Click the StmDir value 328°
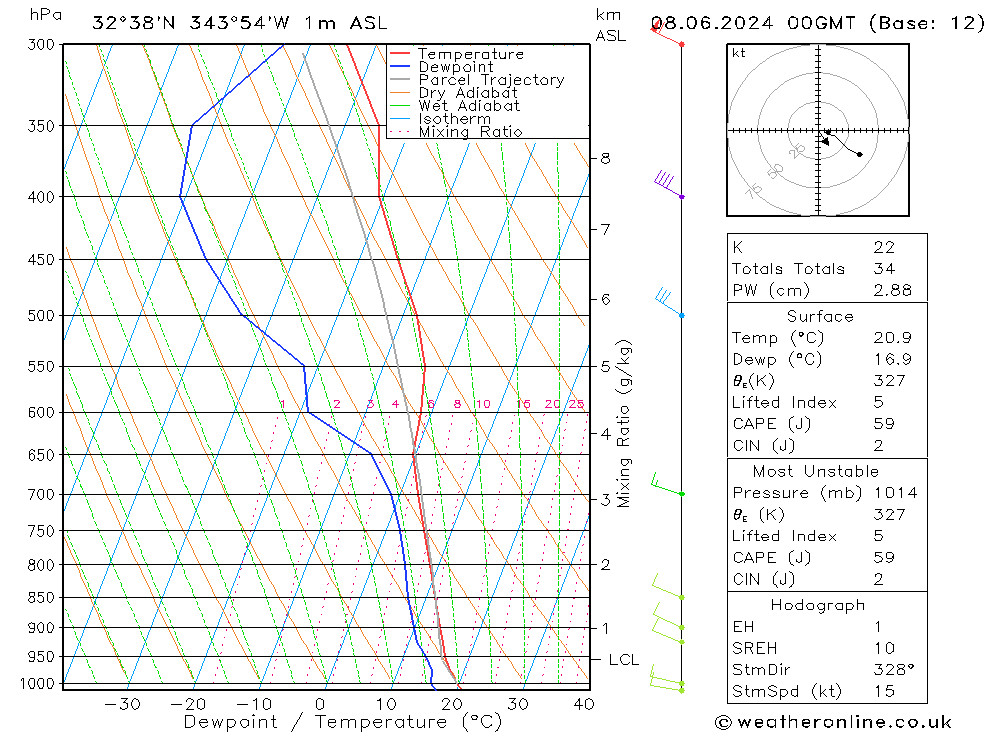The width and height of the screenshot is (1000, 733). [x=894, y=670]
